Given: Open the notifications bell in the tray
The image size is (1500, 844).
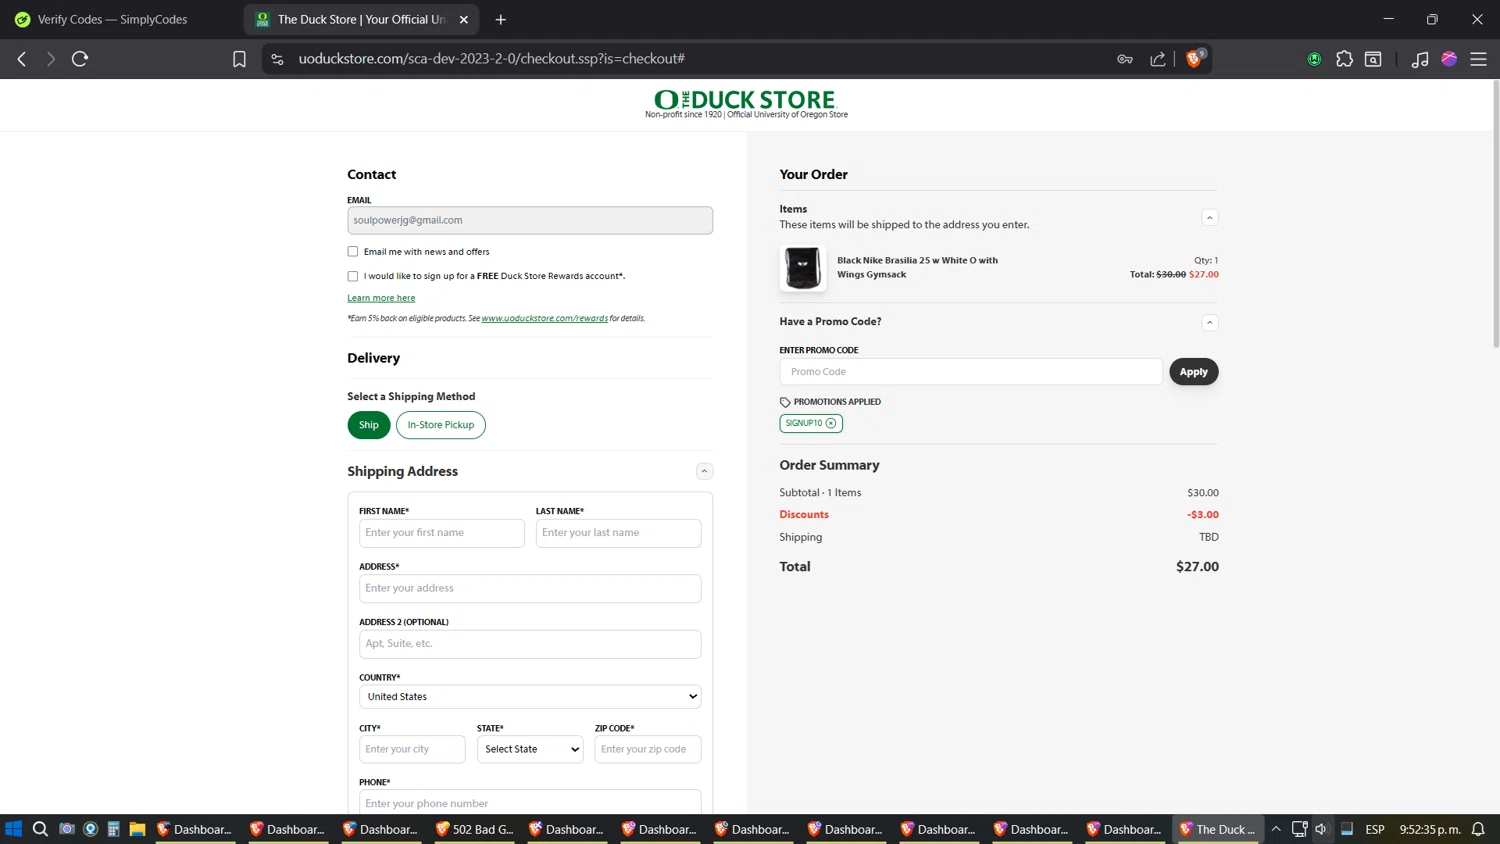Looking at the screenshot, I should (x=1478, y=829).
